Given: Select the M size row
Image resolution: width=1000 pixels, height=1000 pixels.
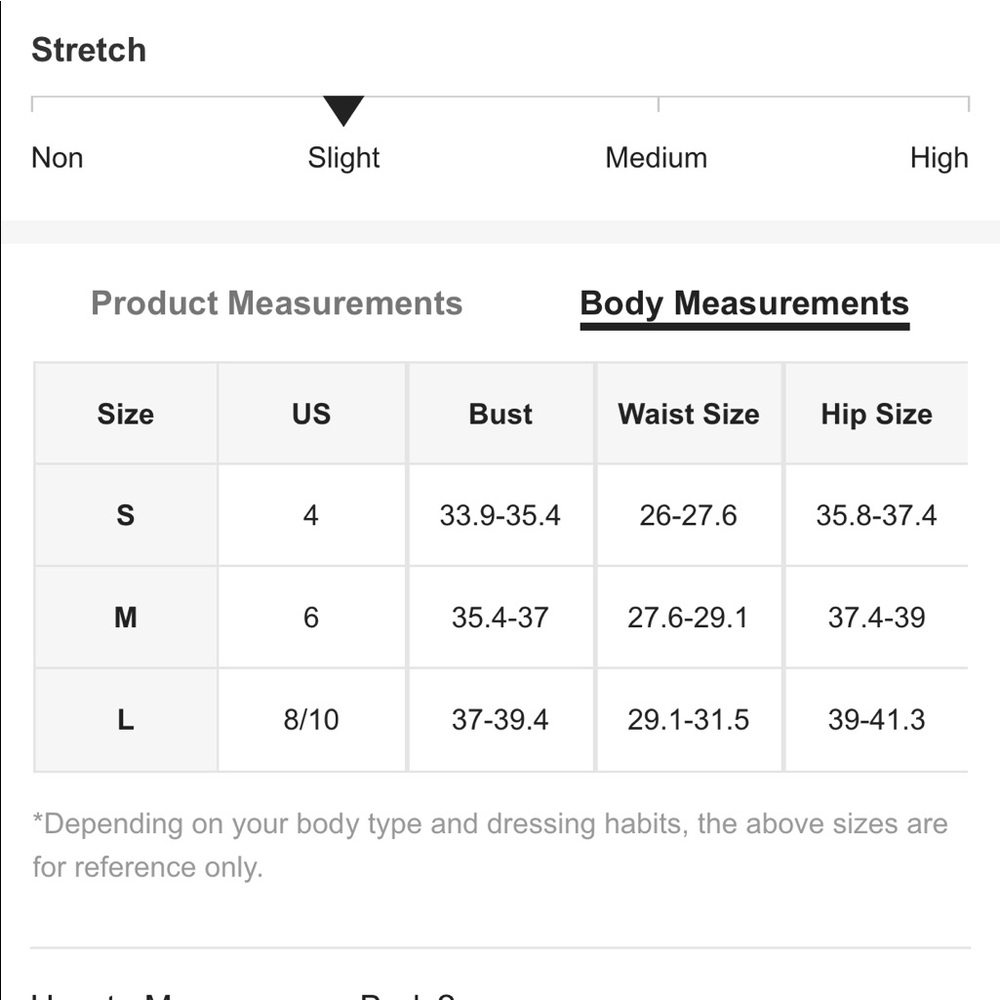Looking at the screenshot, I should (x=501, y=617).
